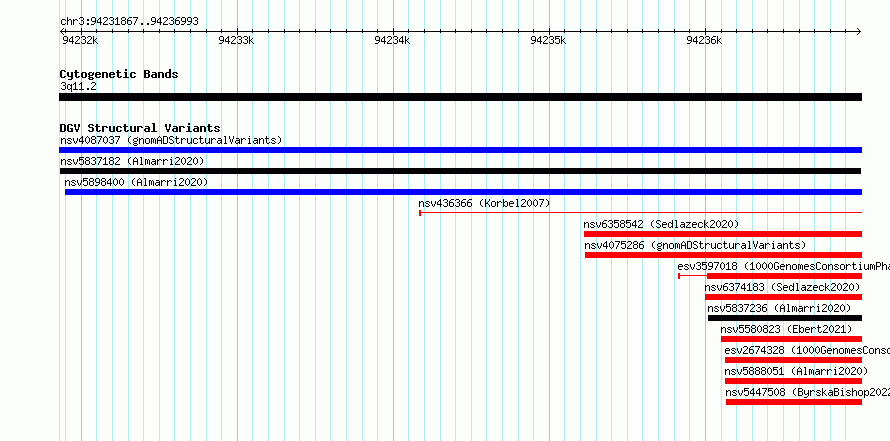Click the esv2674328 1000Genomes label

click(807, 350)
